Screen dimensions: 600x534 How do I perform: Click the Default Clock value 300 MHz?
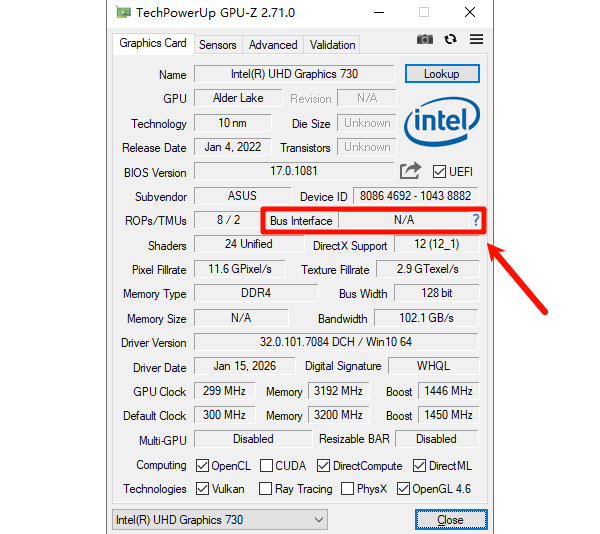[225, 415]
